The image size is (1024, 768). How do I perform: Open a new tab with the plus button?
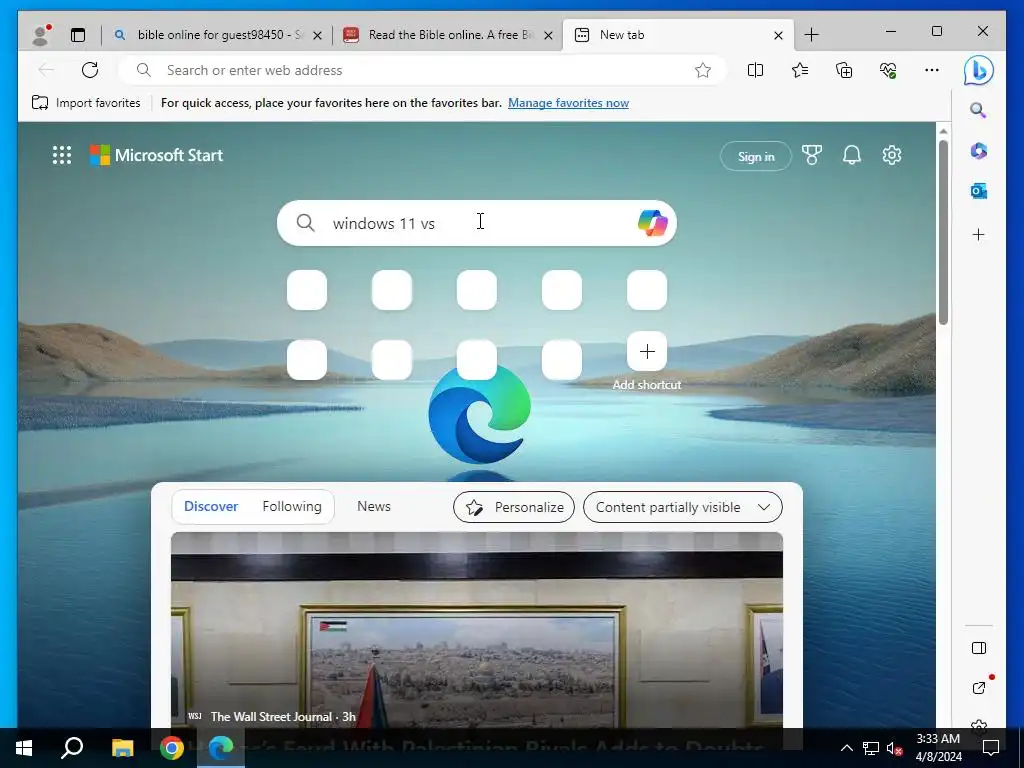tap(811, 35)
